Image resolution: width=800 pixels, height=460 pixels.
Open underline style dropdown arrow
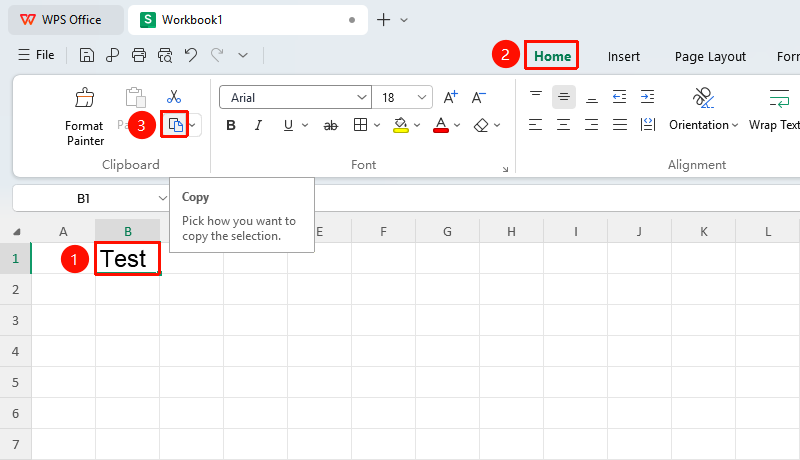point(305,125)
